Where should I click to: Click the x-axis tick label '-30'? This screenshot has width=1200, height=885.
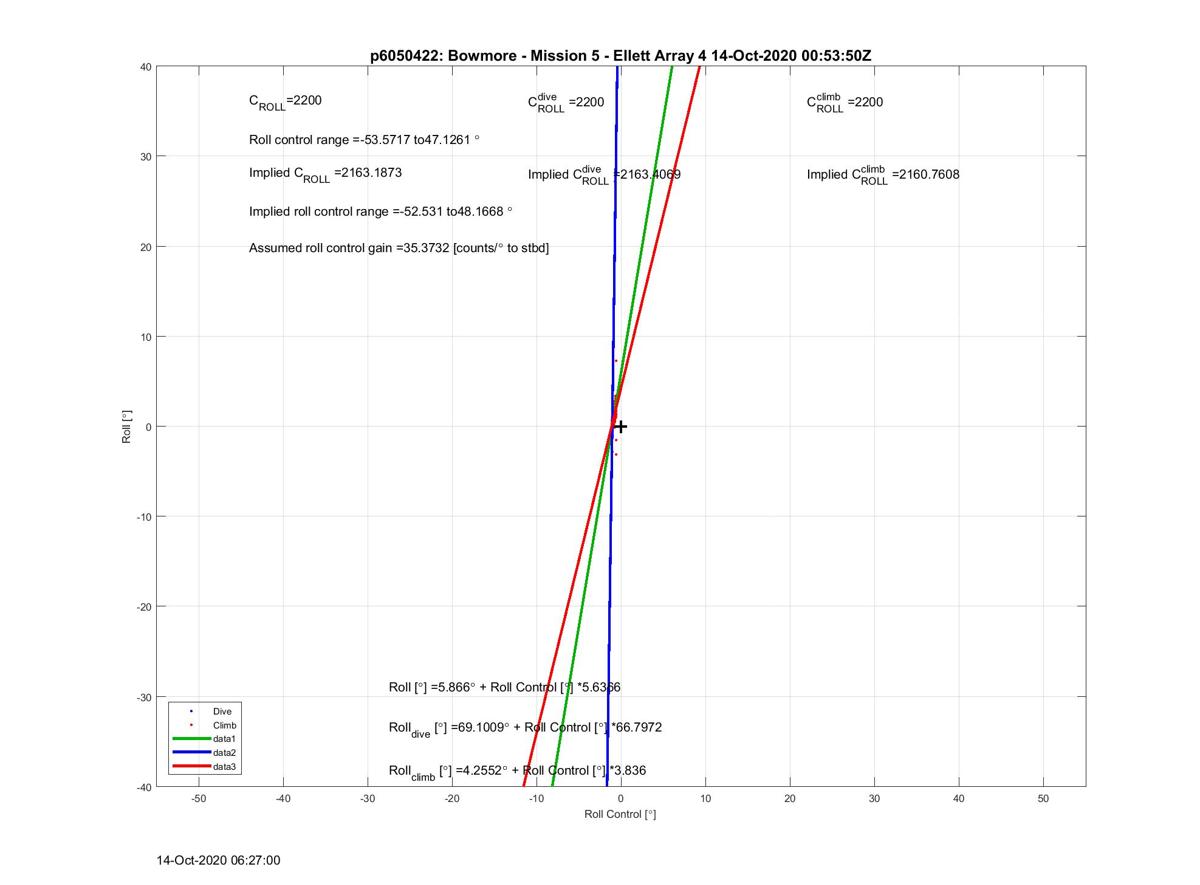pyautogui.click(x=367, y=799)
